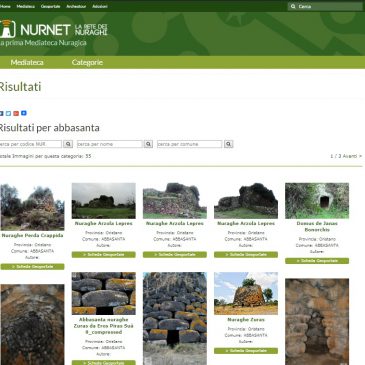Screen dimensions: 365x365
Task: Open Abbasanta nuraghe Zuras de Eros Piras thumbnail
Action: [x=104, y=293]
